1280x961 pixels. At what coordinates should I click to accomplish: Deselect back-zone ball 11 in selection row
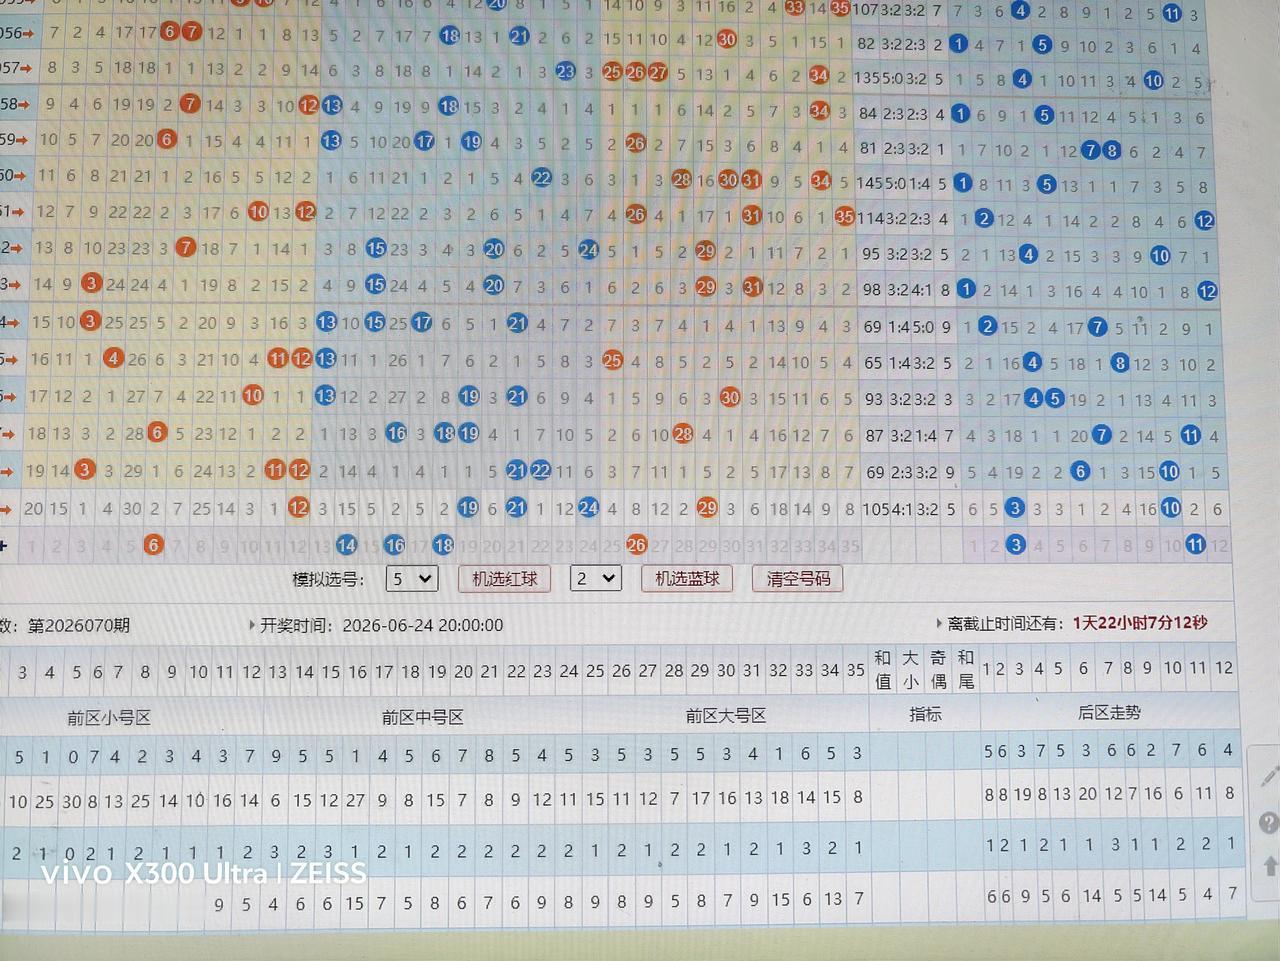1195,544
